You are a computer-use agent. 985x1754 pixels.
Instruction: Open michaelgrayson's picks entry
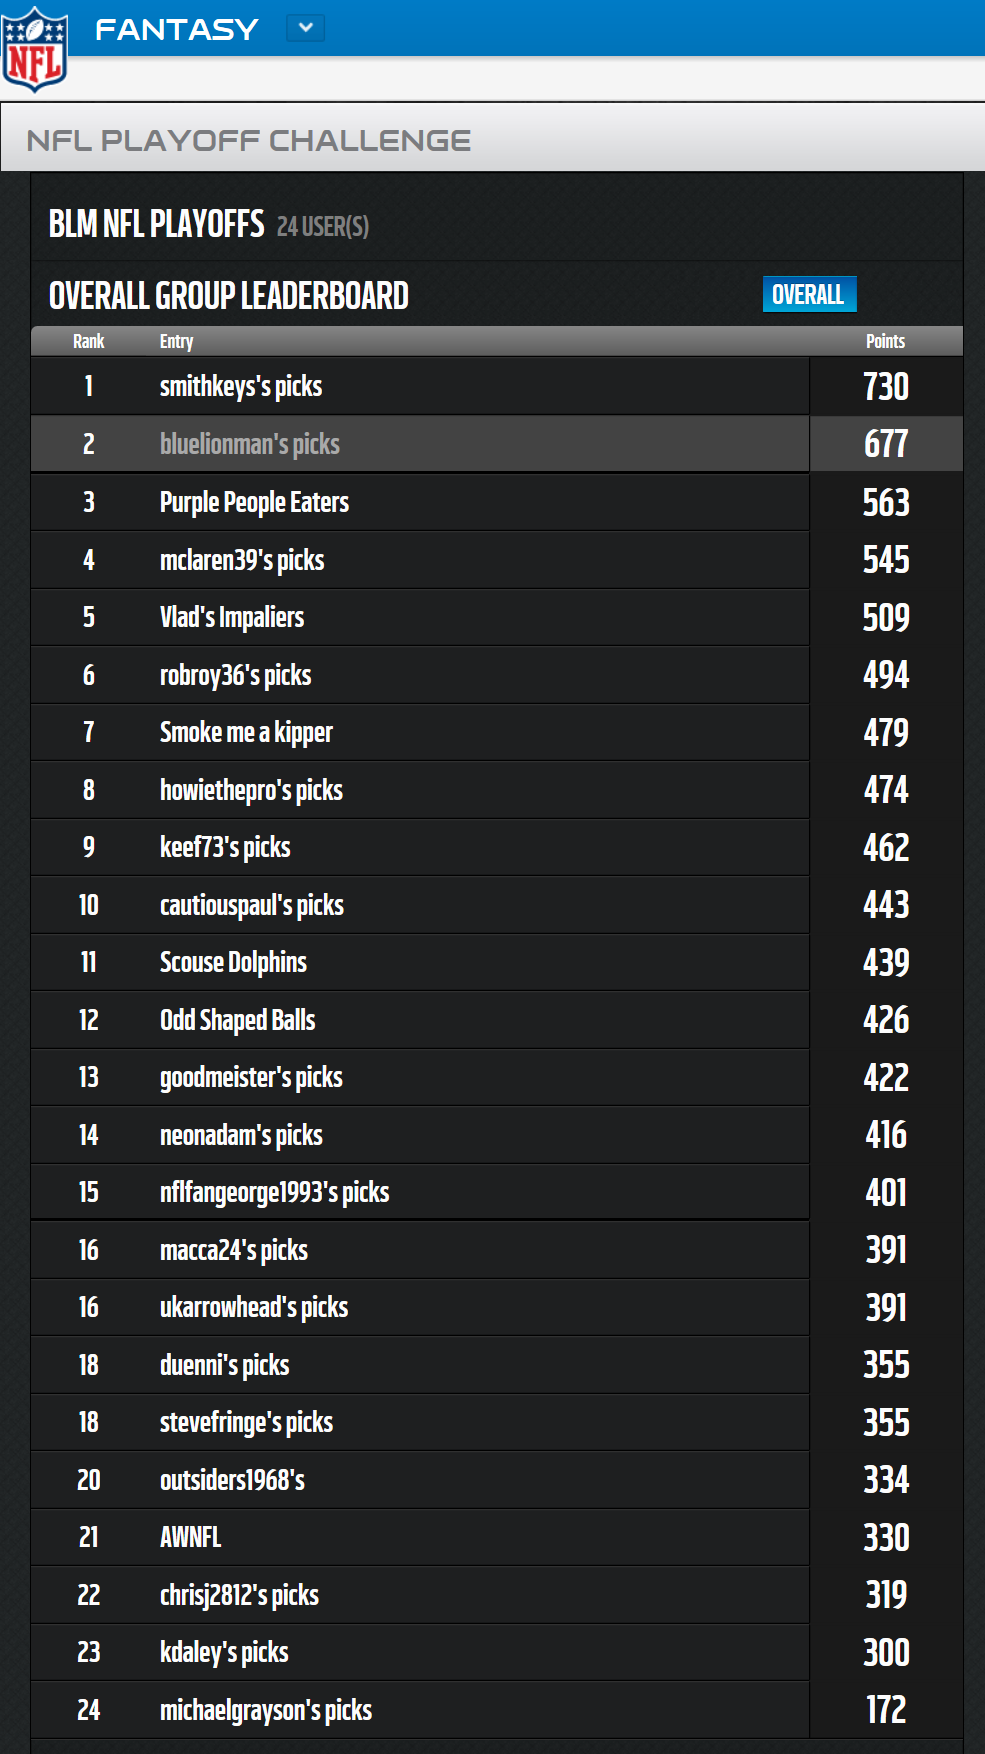[x=266, y=1710]
